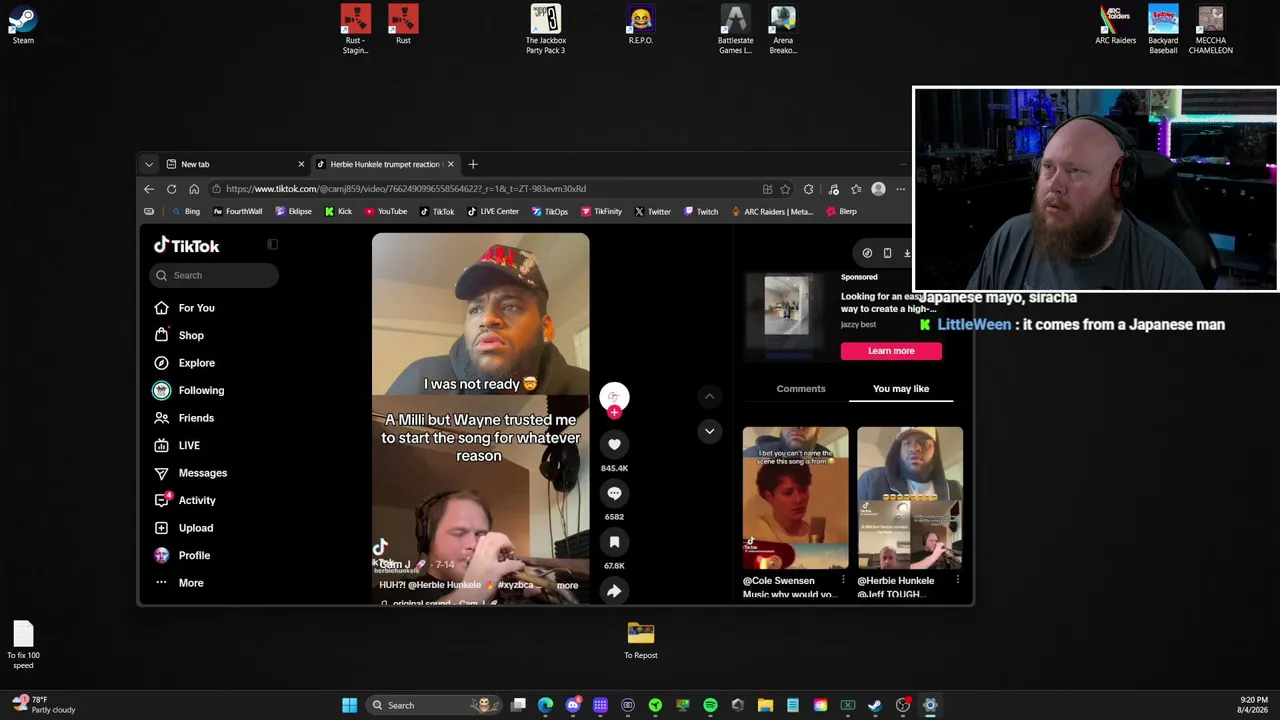Open the Herbie Hunkele recommended video thumbnail
This screenshot has height=720, width=1280.
[910, 498]
